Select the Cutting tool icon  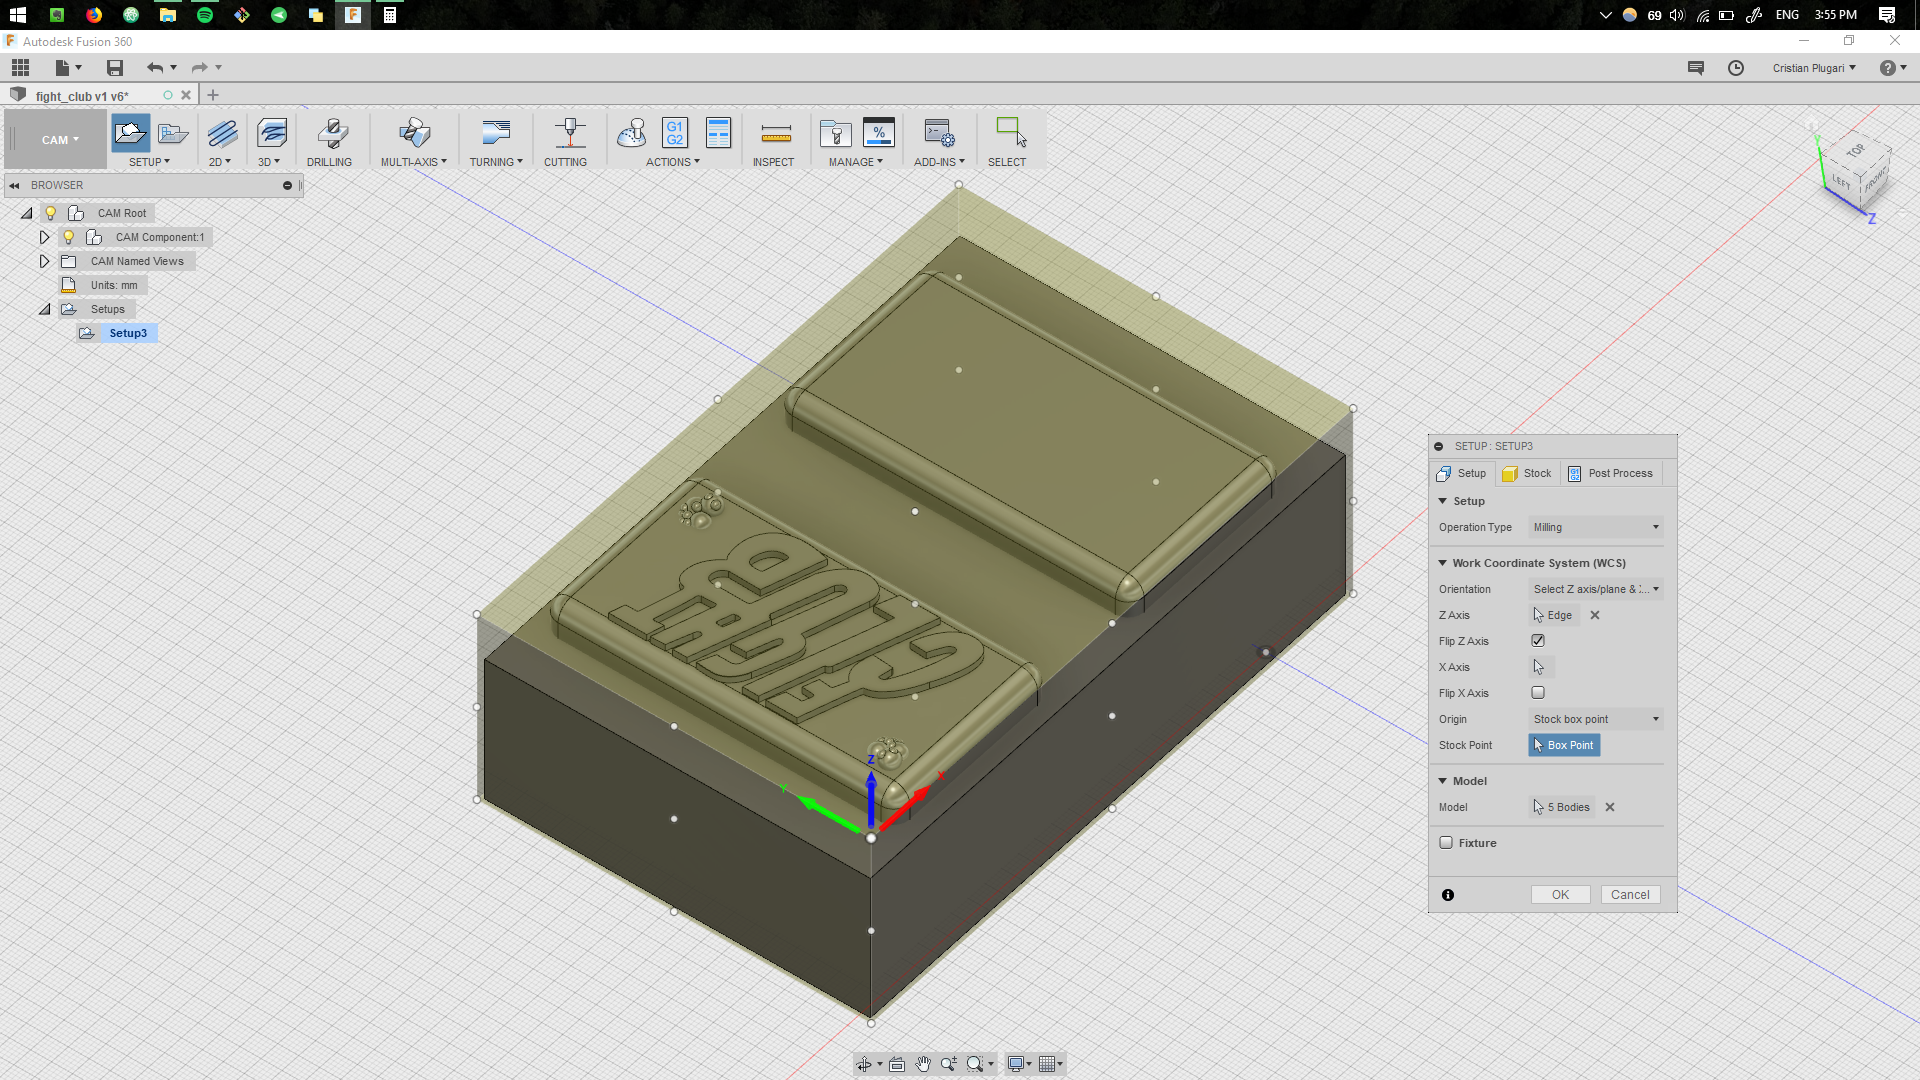pyautogui.click(x=570, y=133)
